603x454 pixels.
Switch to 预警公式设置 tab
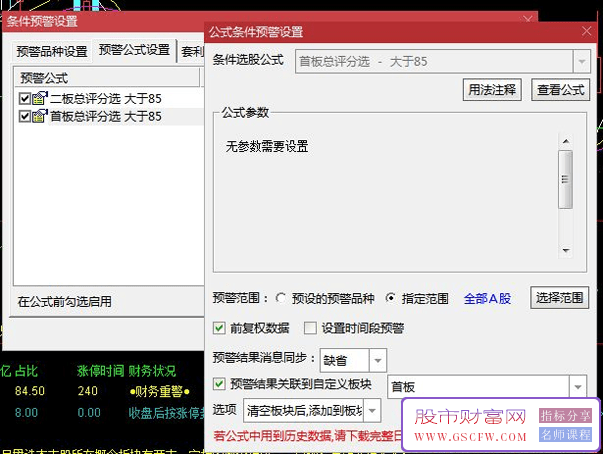point(134,50)
